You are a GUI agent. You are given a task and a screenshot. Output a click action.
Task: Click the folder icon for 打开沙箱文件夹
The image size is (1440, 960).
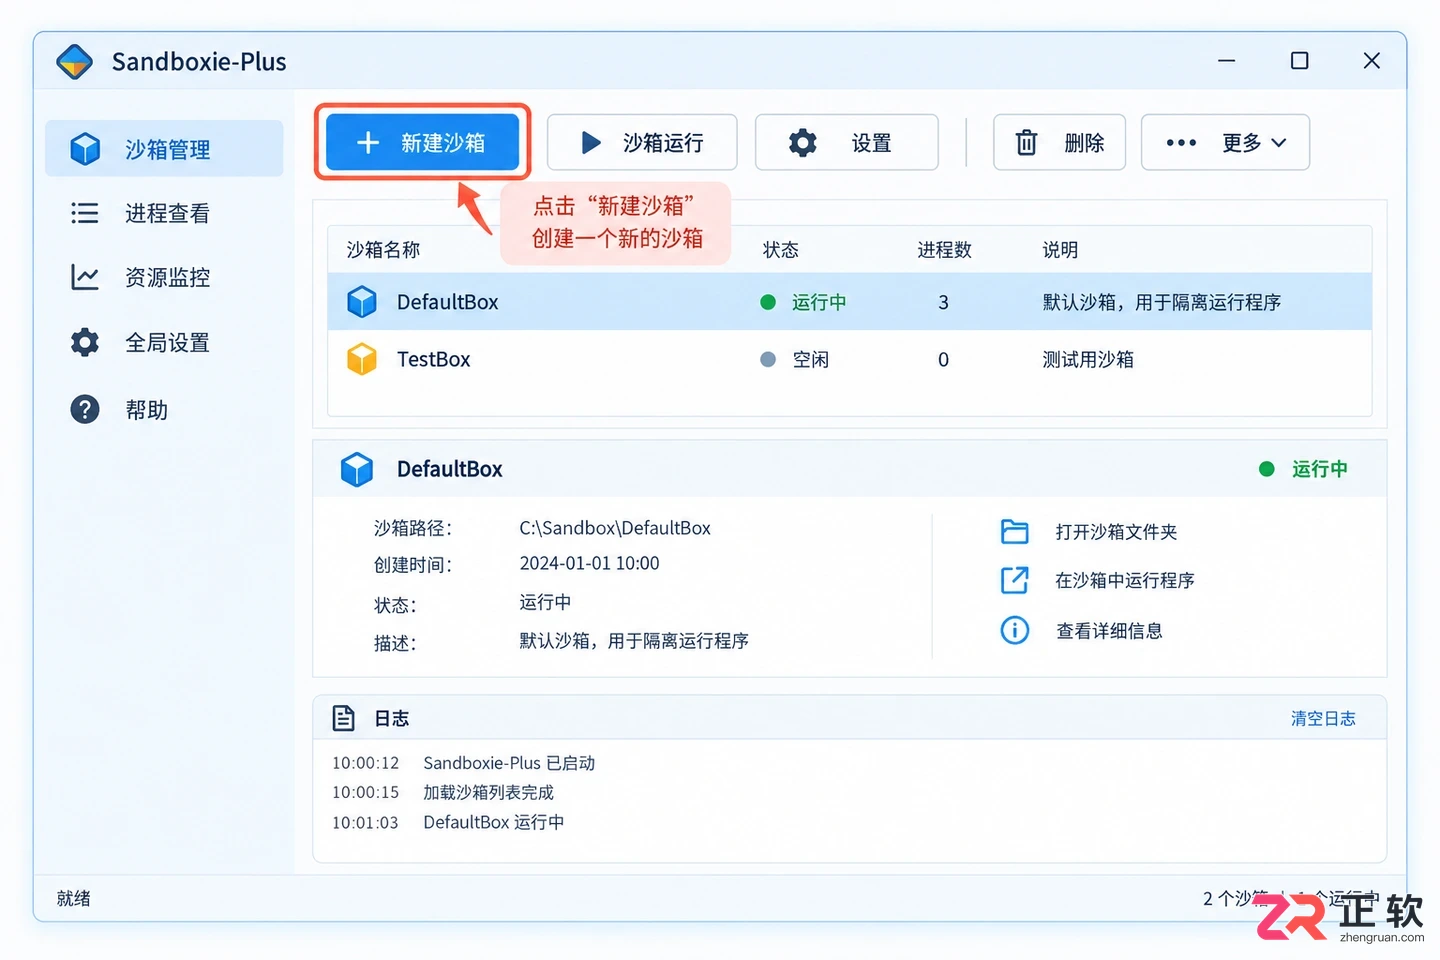click(x=1015, y=531)
